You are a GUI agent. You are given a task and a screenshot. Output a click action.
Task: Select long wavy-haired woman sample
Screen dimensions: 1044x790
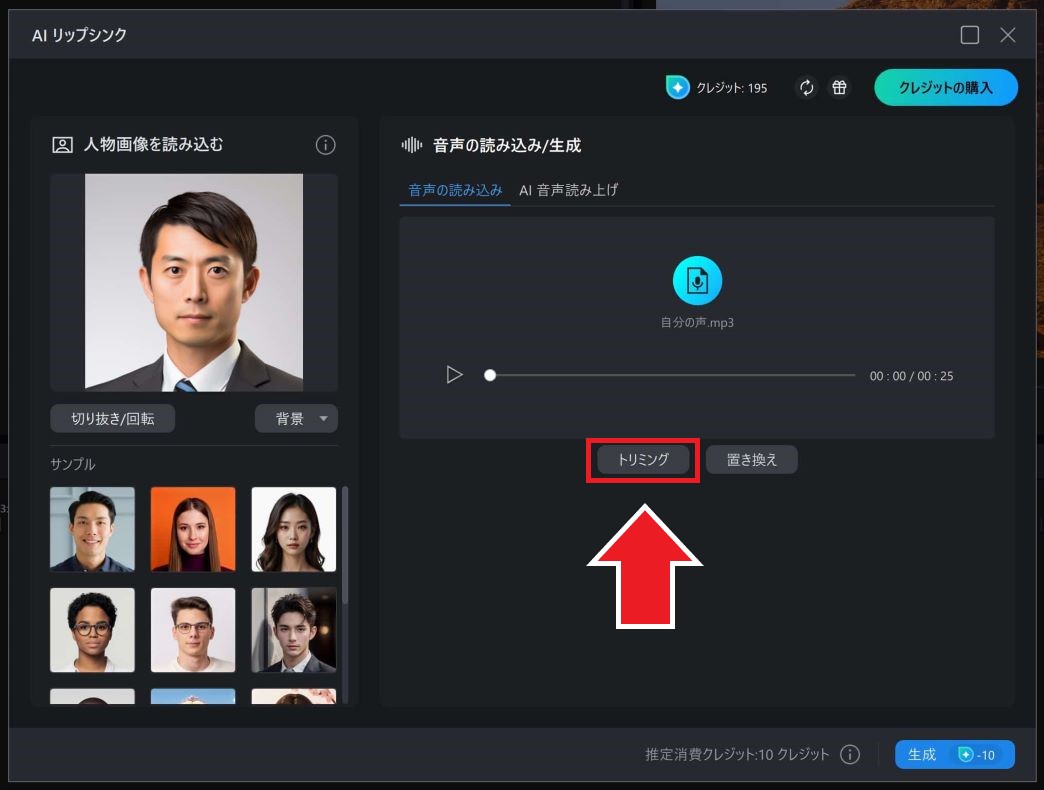[x=294, y=529]
